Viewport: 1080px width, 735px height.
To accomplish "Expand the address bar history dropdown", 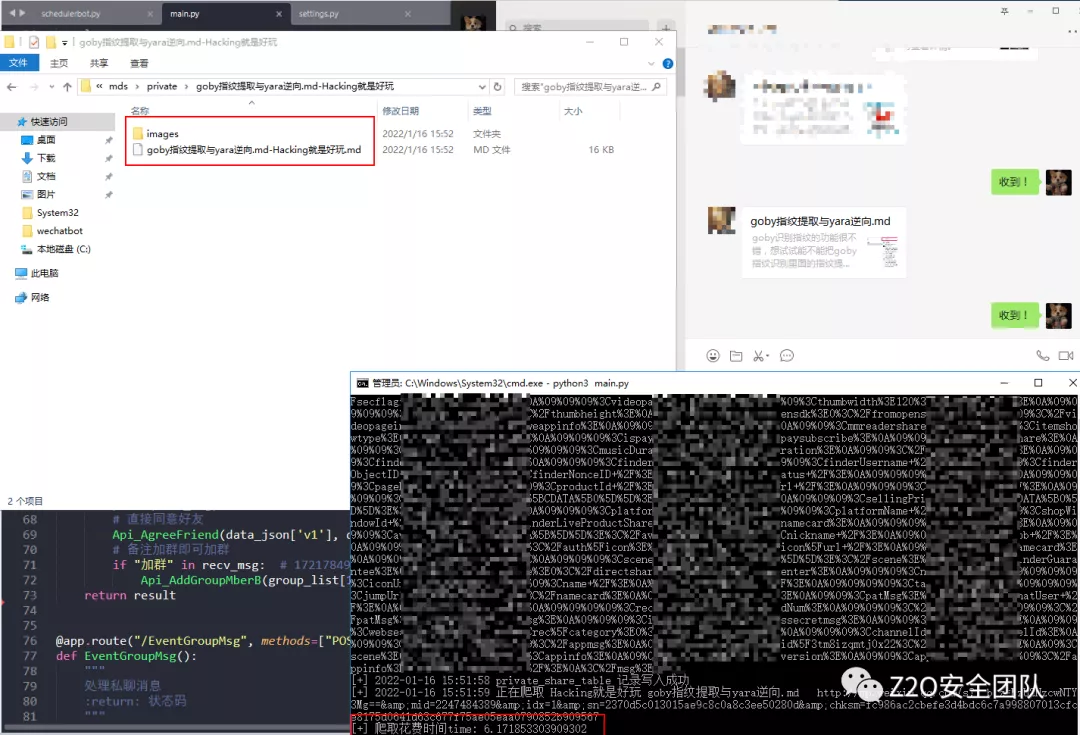I will 481,87.
